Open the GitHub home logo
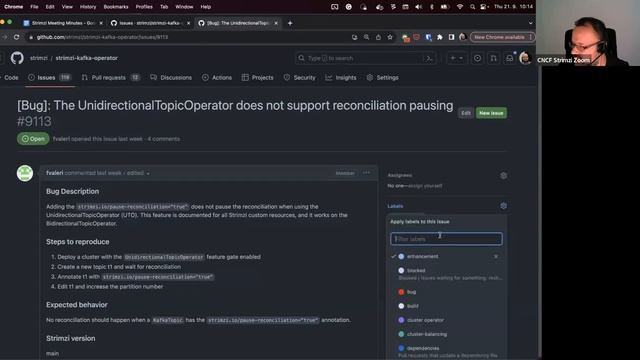The width and height of the screenshot is (640, 360). pos(17,58)
